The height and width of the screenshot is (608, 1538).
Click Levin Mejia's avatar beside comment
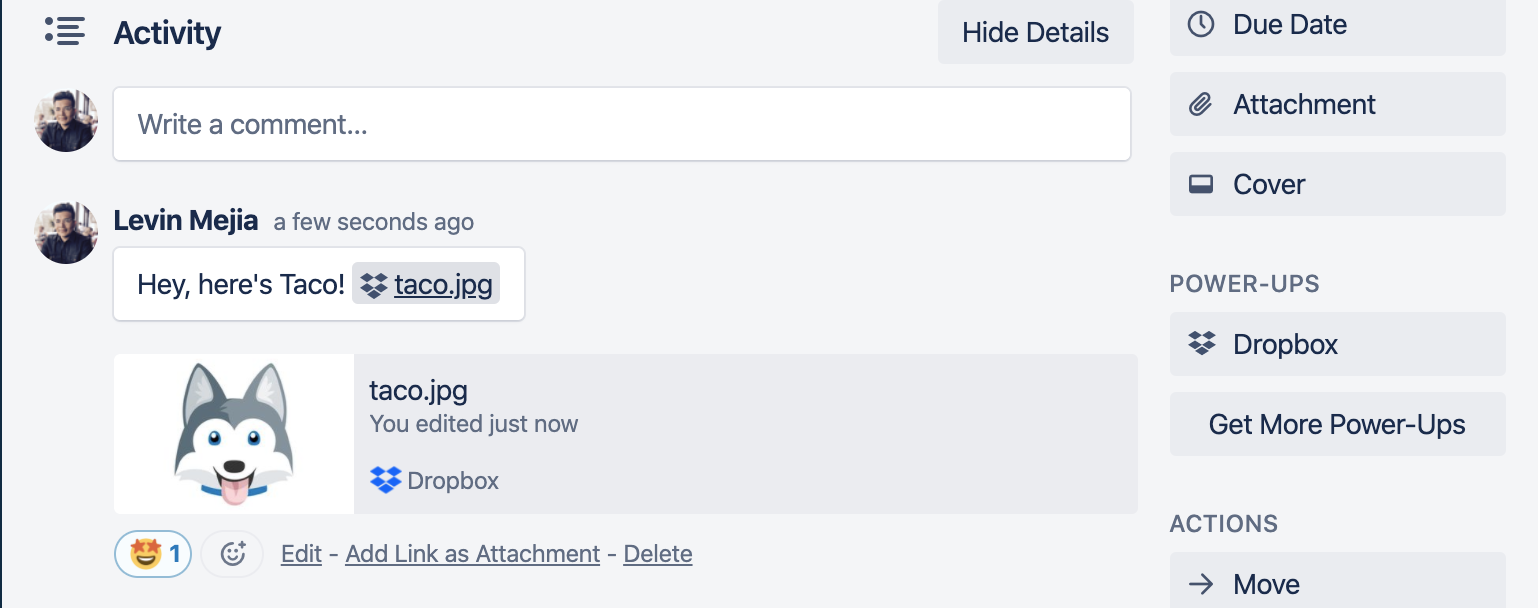tap(66, 232)
